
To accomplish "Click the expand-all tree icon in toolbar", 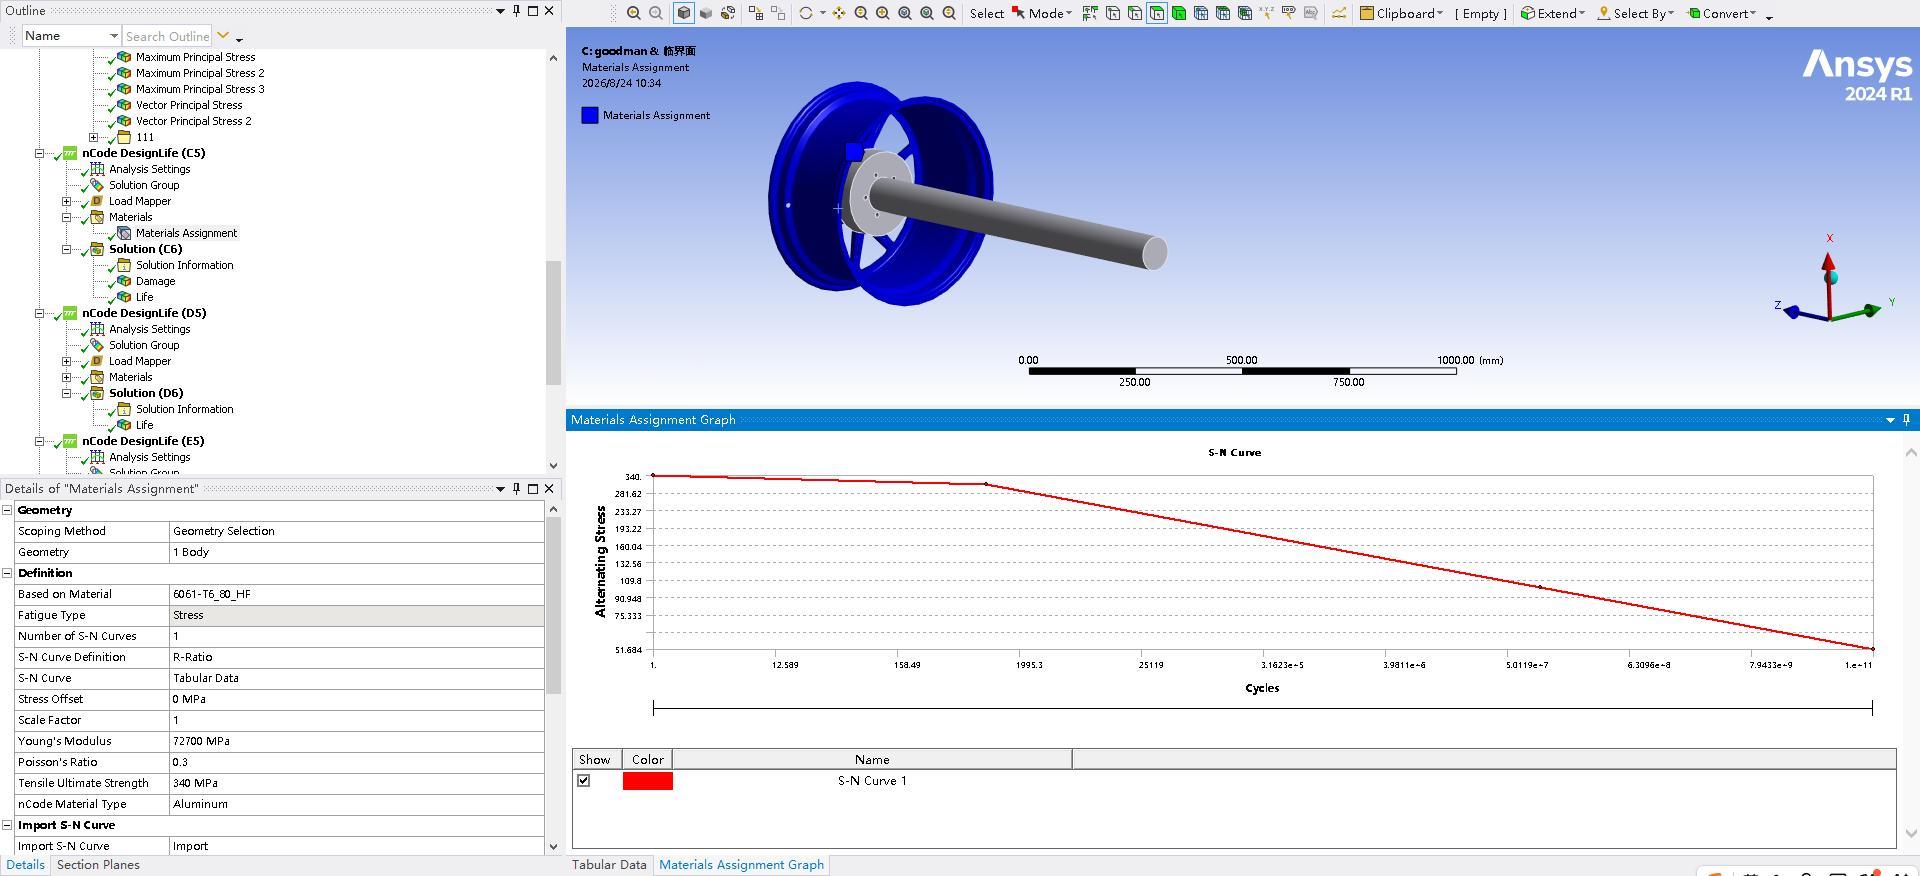I will (756, 13).
